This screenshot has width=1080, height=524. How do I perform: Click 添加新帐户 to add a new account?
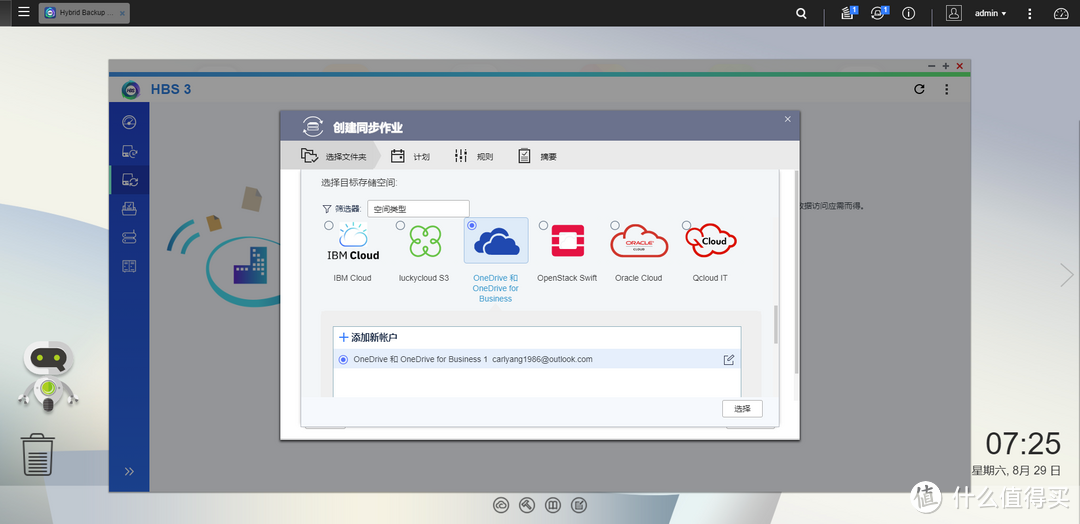(x=368, y=337)
